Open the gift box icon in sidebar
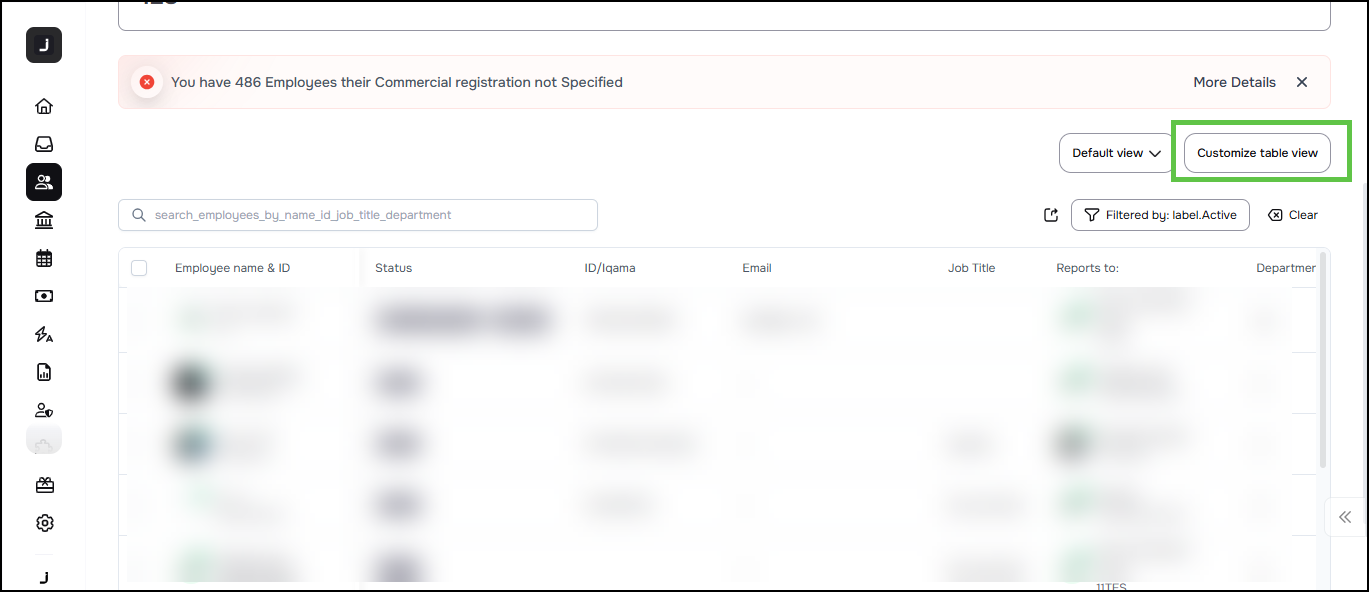This screenshot has width=1369, height=592. [44, 485]
